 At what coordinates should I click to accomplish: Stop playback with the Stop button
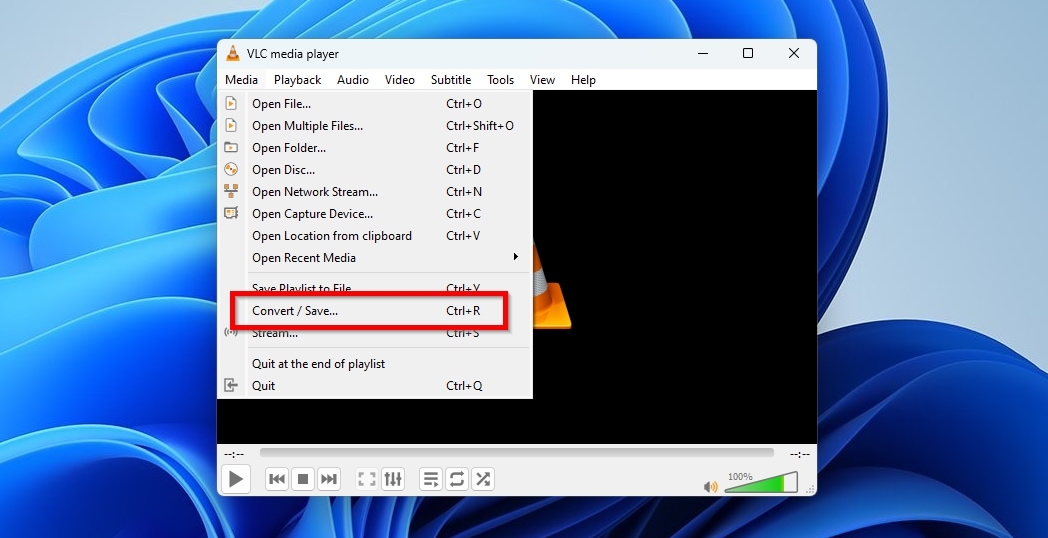point(303,479)
